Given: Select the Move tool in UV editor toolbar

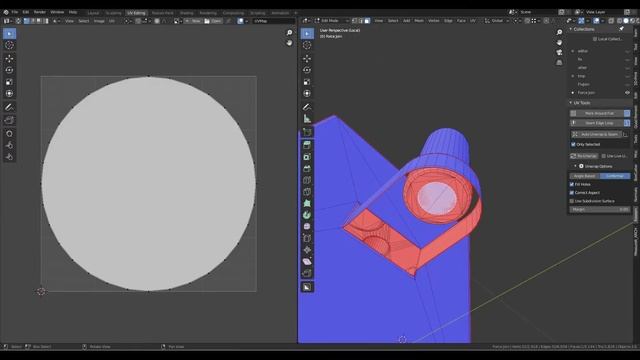Looking at the screenshot, I should pos(9,59).
